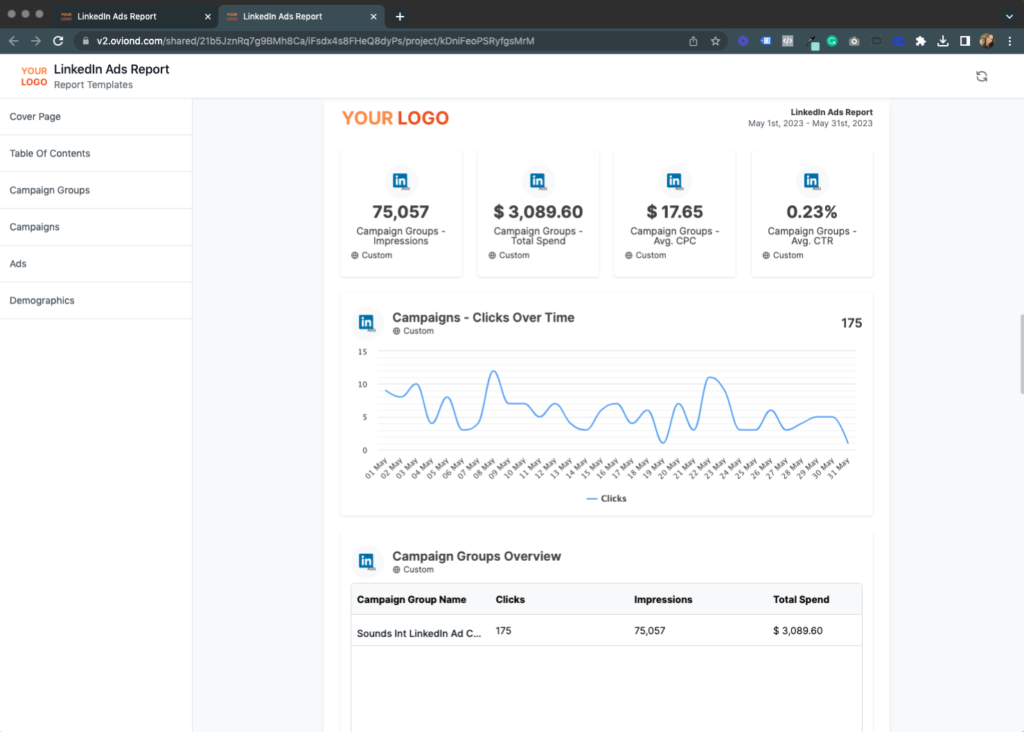The height and width of the screenshot is (732, 1024).
Task: Click the globe icon under the Clicks Over Time title
Action: pos(396,331)
